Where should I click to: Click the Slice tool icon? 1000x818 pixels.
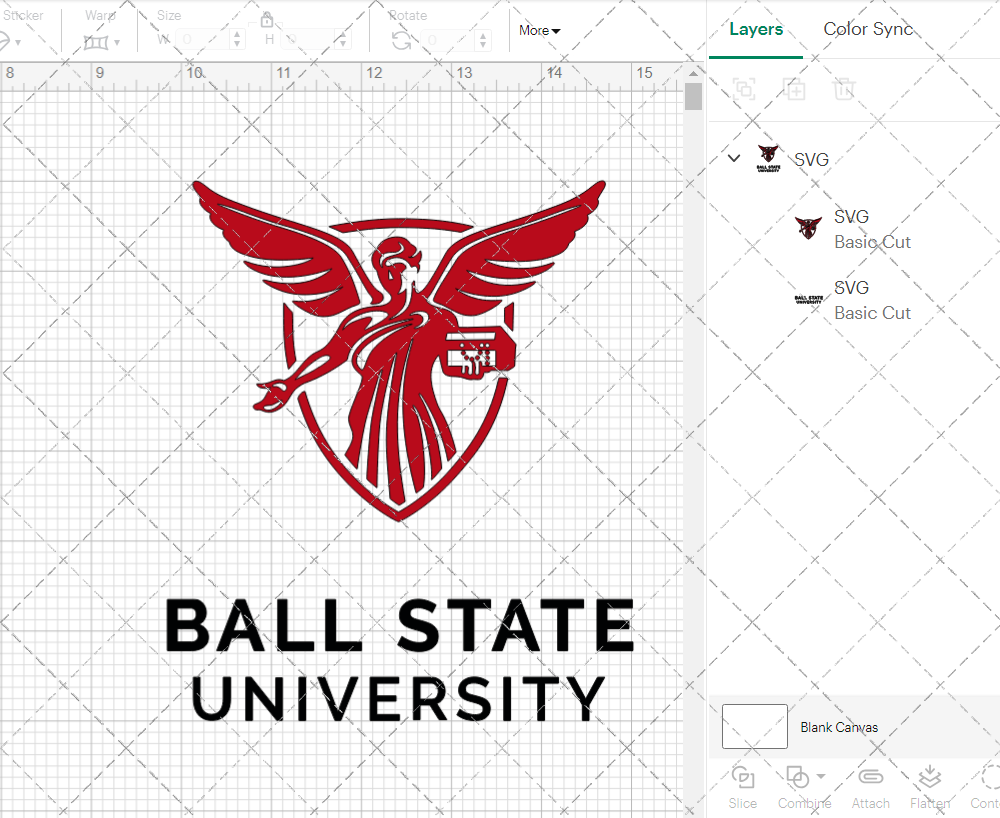(743, 777)
